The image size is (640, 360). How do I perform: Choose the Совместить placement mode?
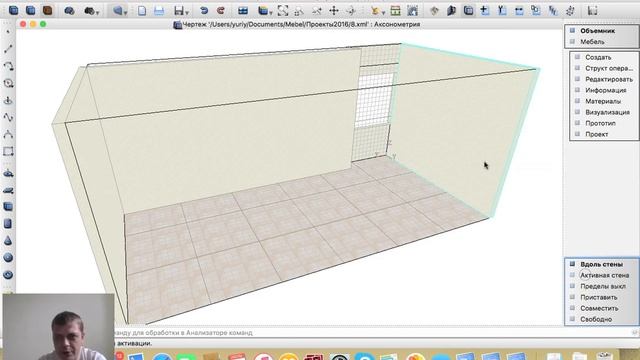click(599, 308)
